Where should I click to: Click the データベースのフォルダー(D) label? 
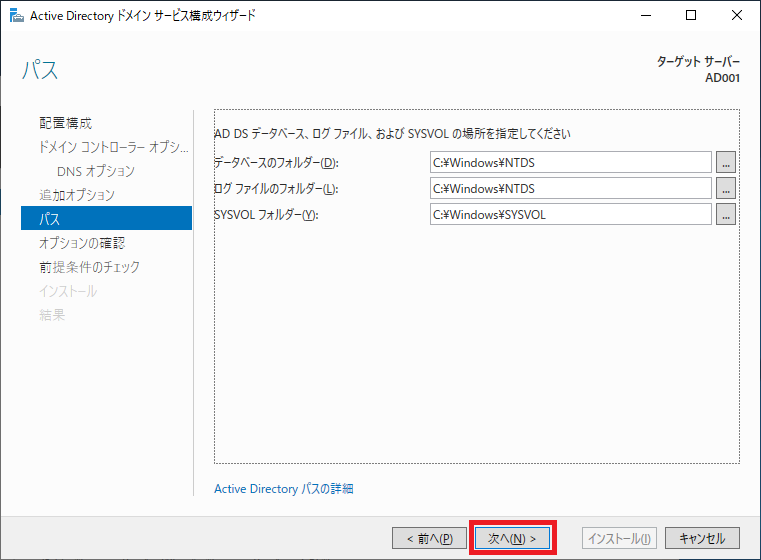click(276, 163)
